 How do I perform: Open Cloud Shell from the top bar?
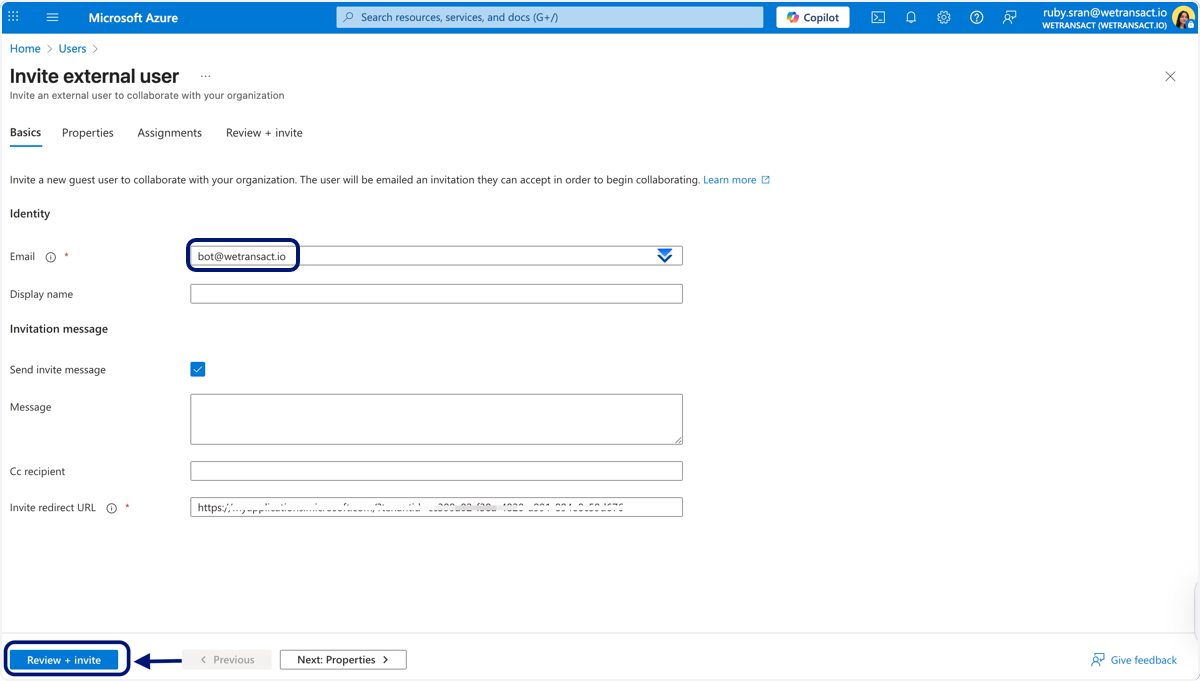coord(878,17)
